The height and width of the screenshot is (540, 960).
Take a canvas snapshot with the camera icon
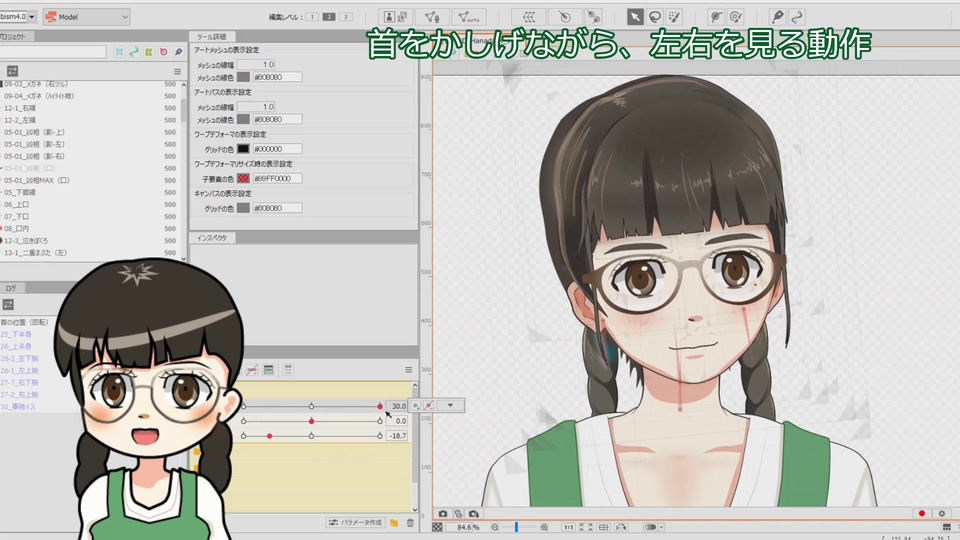tap(443, 514)
